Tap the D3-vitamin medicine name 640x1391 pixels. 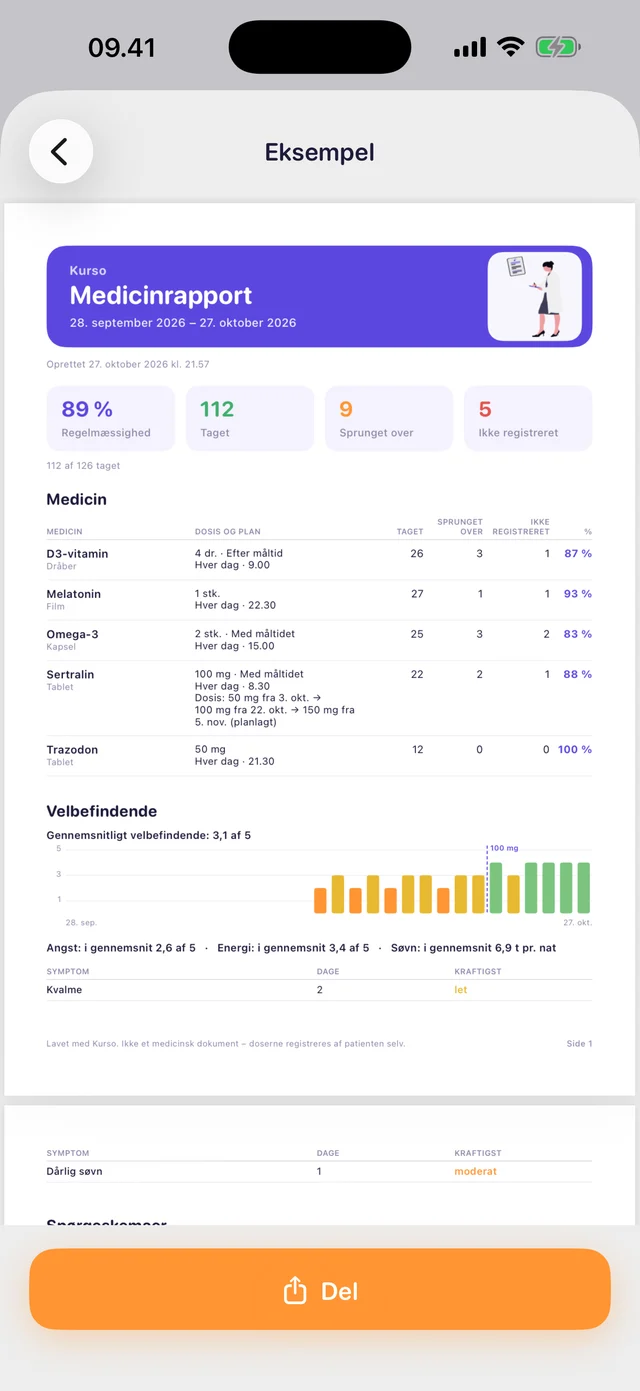coord(77,553)
